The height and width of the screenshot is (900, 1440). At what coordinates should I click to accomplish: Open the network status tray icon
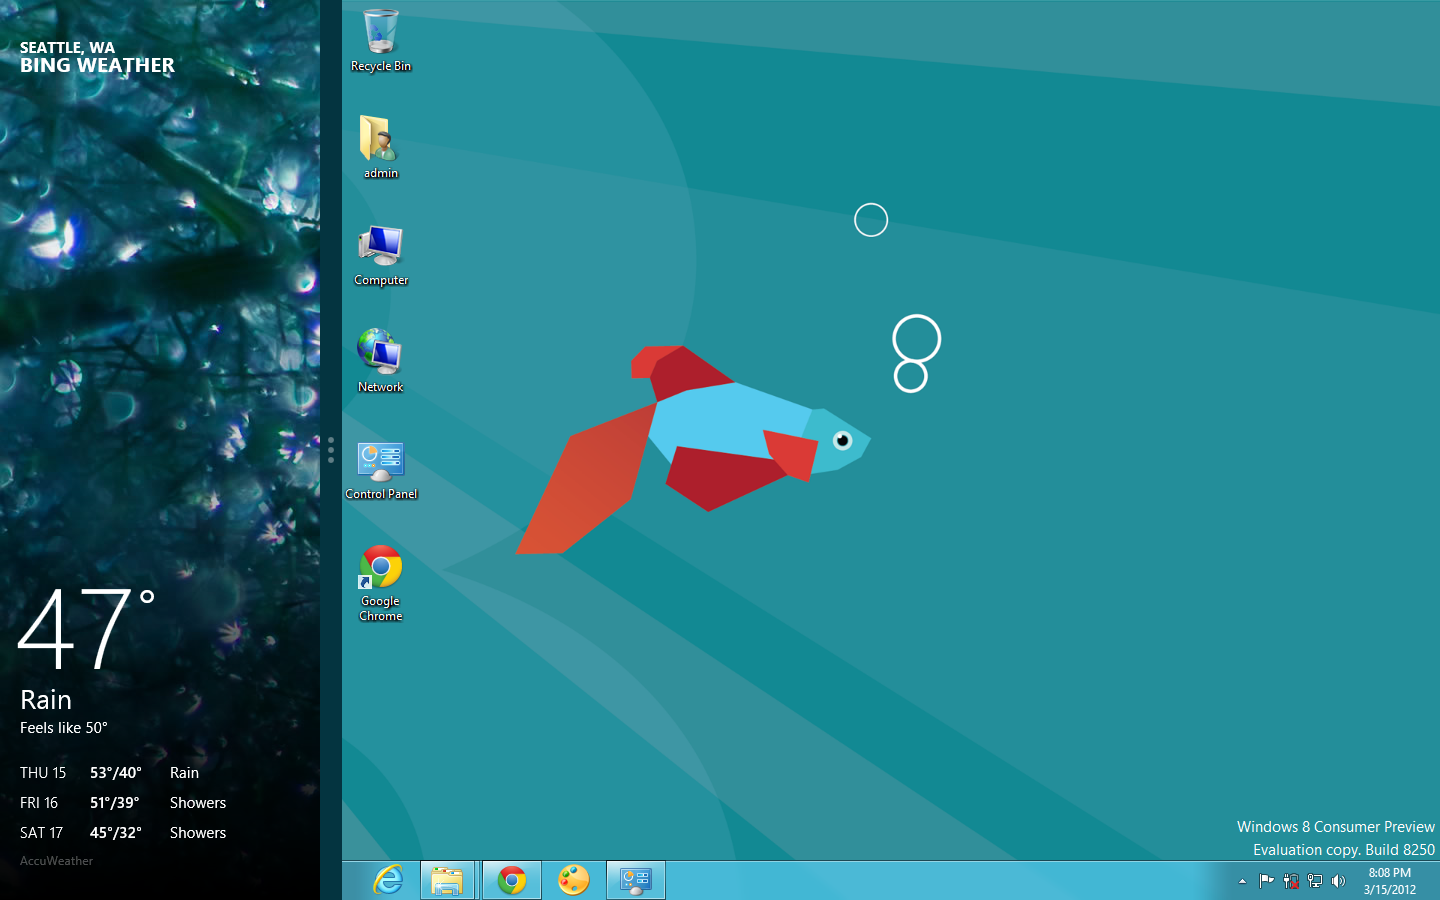pyautogui.click(x=1315, y=881)
